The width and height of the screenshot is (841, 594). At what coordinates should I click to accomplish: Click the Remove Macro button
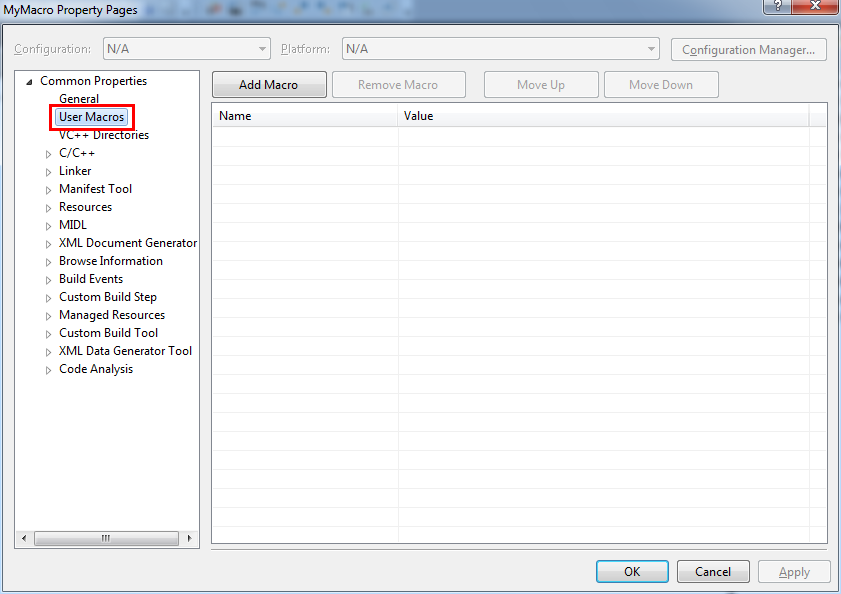click(399, 85)
